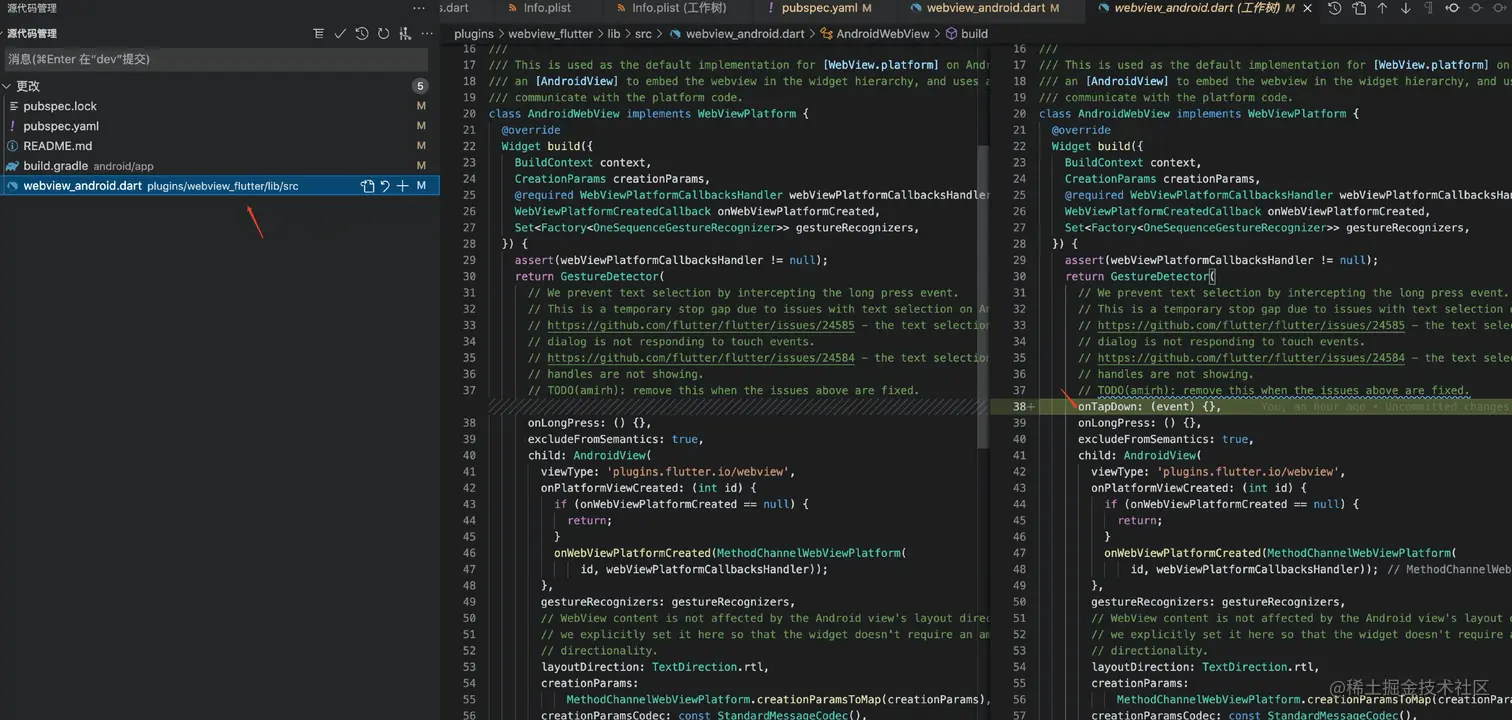
Task: Open flutter issue 24585 link in right pane
Action: 1250,325
